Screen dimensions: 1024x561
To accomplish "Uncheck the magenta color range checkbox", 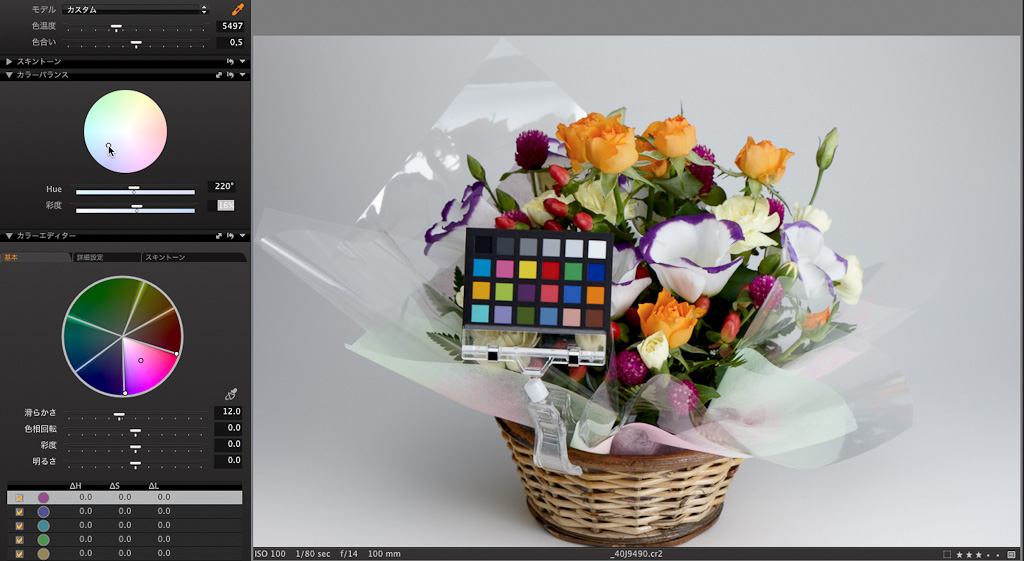I will pyautogui.click(x=20, y=497).
